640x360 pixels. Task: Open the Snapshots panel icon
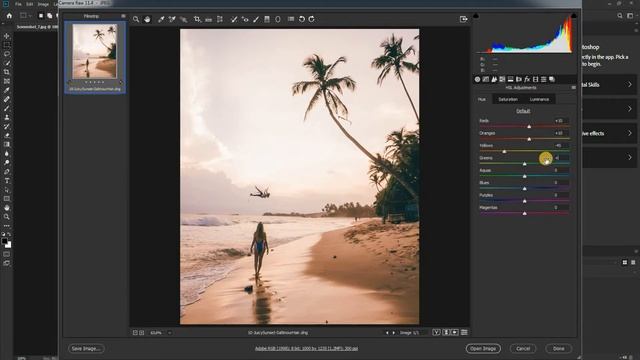tap(552, 79)
